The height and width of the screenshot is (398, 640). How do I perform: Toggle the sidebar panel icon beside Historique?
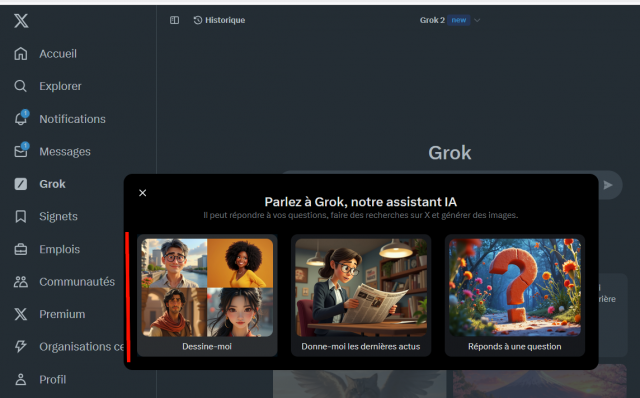[x=174, y=20]
